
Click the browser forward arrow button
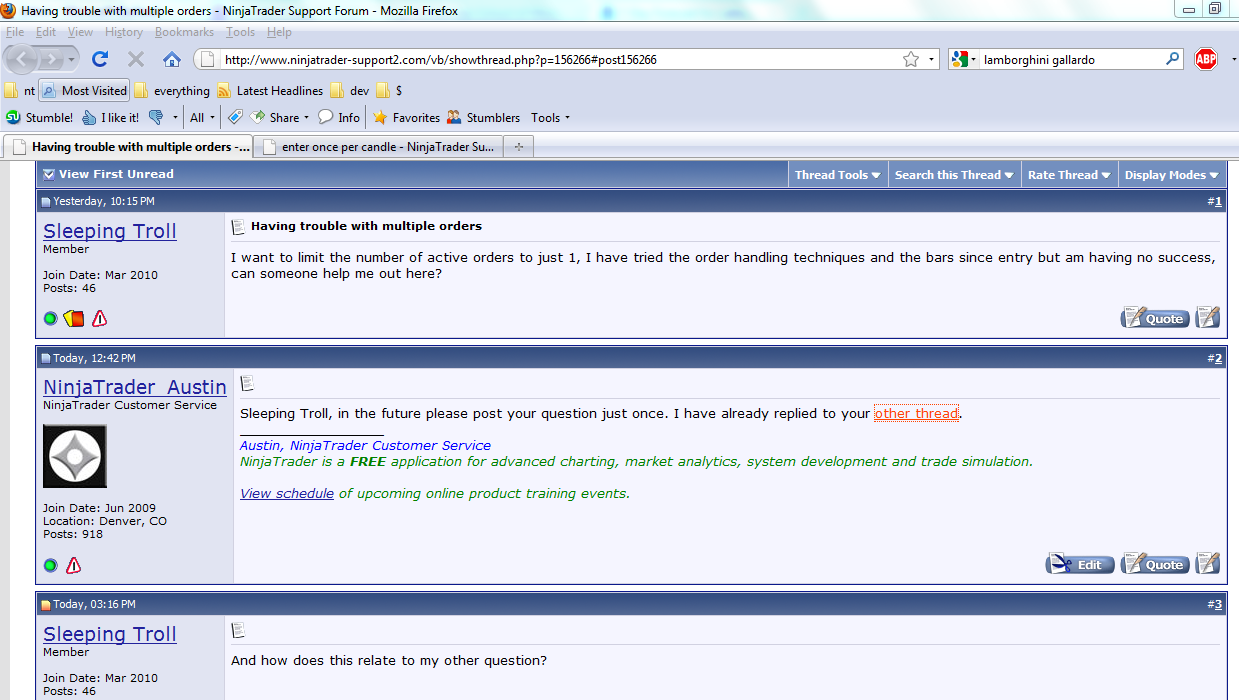[x=51, y=59]
